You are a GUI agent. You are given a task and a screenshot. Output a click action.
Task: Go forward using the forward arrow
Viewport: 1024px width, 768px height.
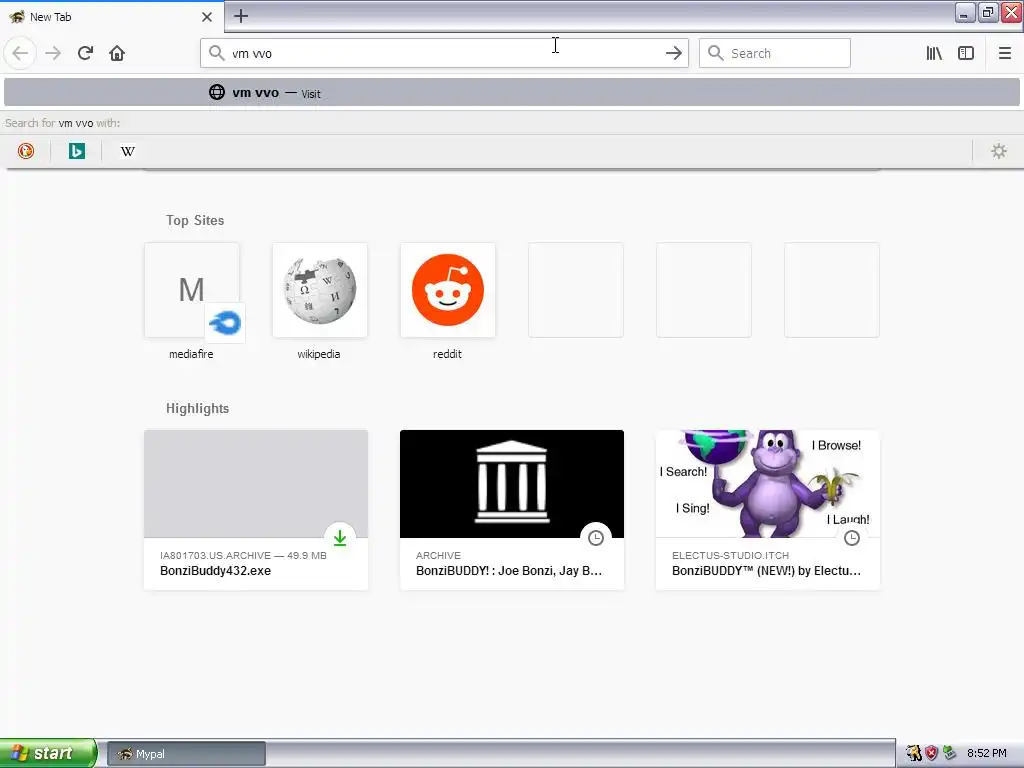coord(53,53)
